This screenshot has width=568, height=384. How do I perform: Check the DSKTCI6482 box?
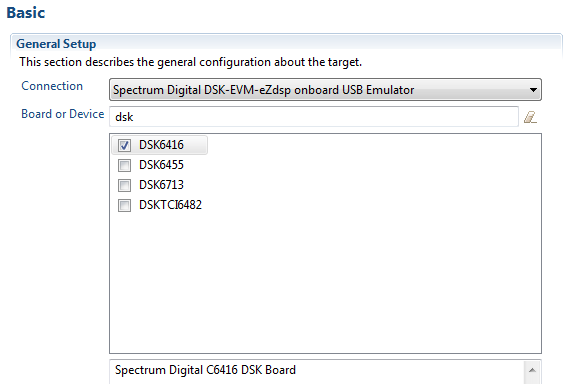(124, 205)
